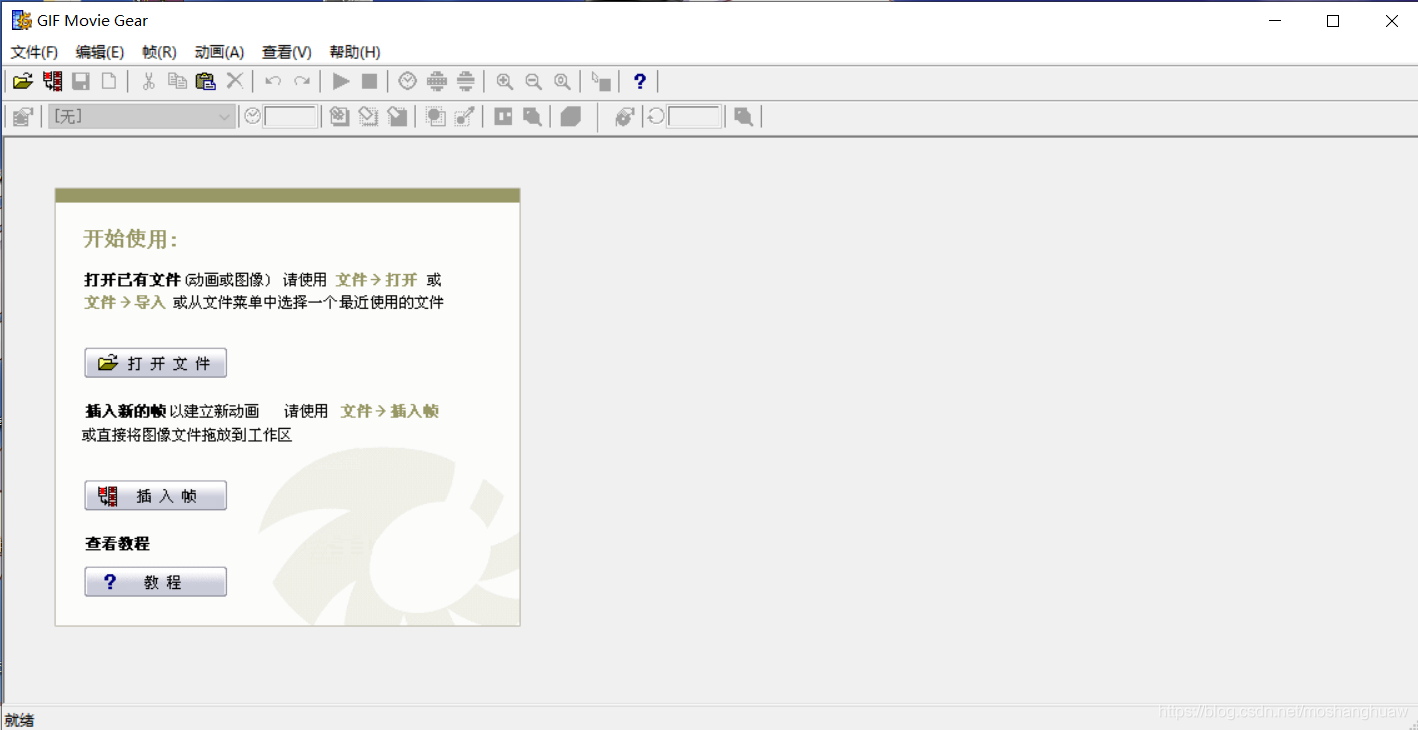The width and height of the screenshot is (1418, 730).
Task: Open the 文件(F) menu
Action: pos(34,52)
